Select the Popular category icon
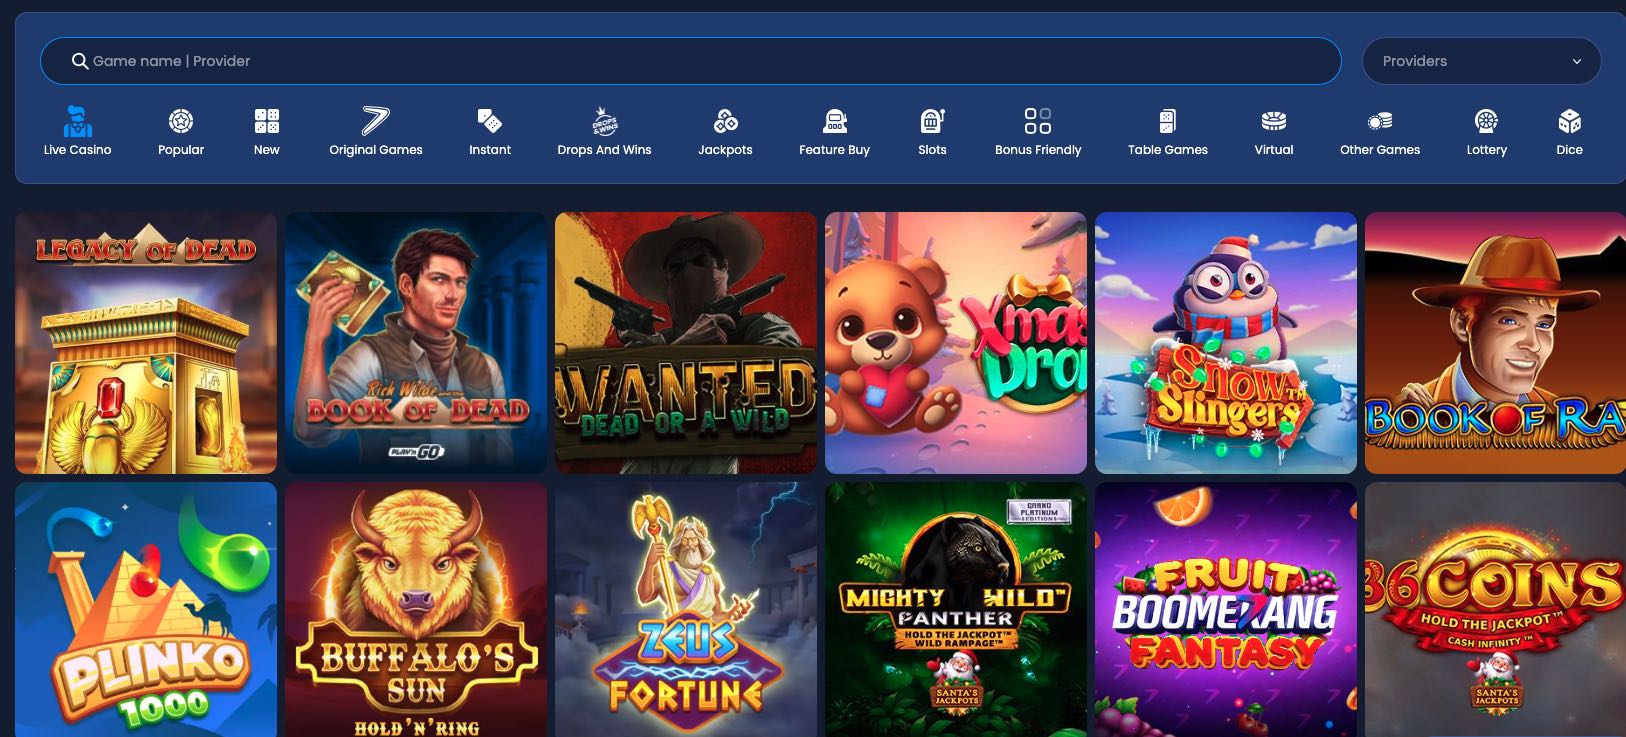Screen dimensions: 1626x737 coord(181,121)
